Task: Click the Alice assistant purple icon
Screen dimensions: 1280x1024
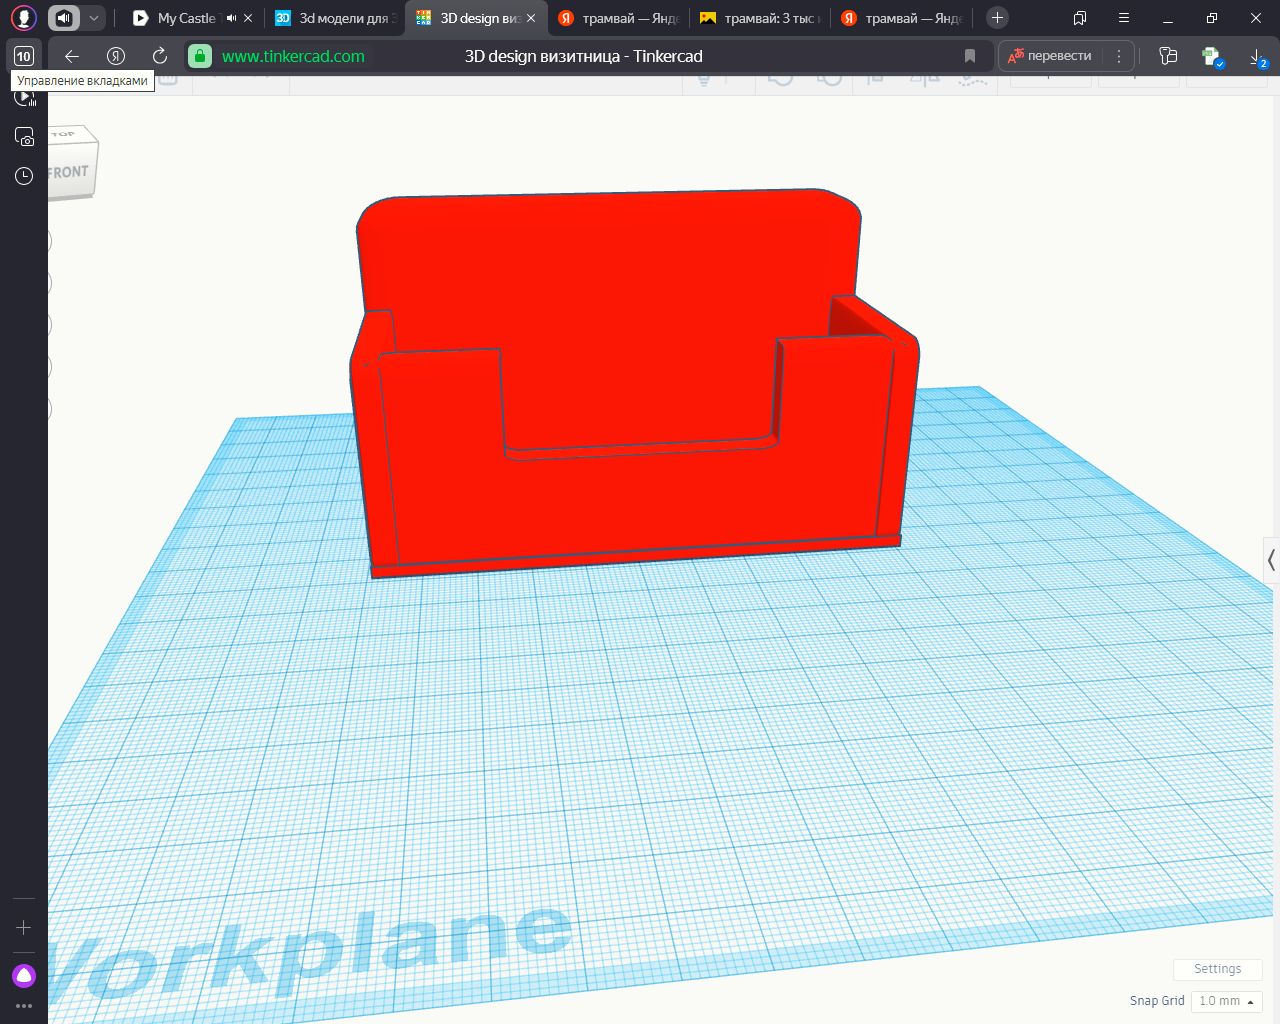Action: pos(24,976)
